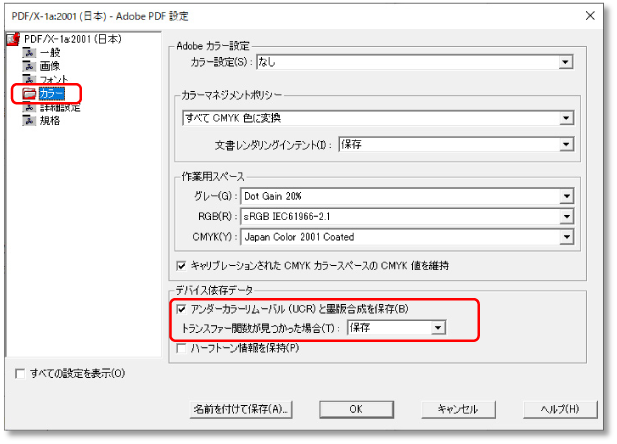Enable ハーフトーン情報を保持 checkbox
Image resolution: width=617 pixels, height=444 pixels.
pos(181,348)
